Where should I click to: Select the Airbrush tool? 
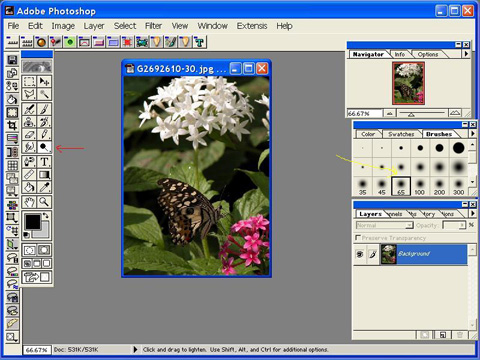pyautogui.click(x=29, y=109)
